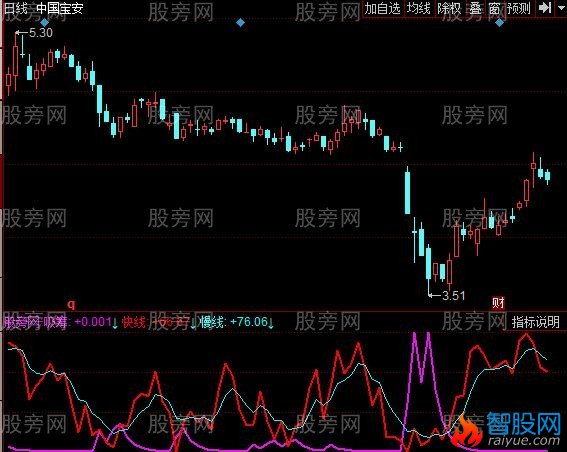567x452 pixels.
Task: Toggle the 除权 ex-rights adjustment
Action: [449, 8]
